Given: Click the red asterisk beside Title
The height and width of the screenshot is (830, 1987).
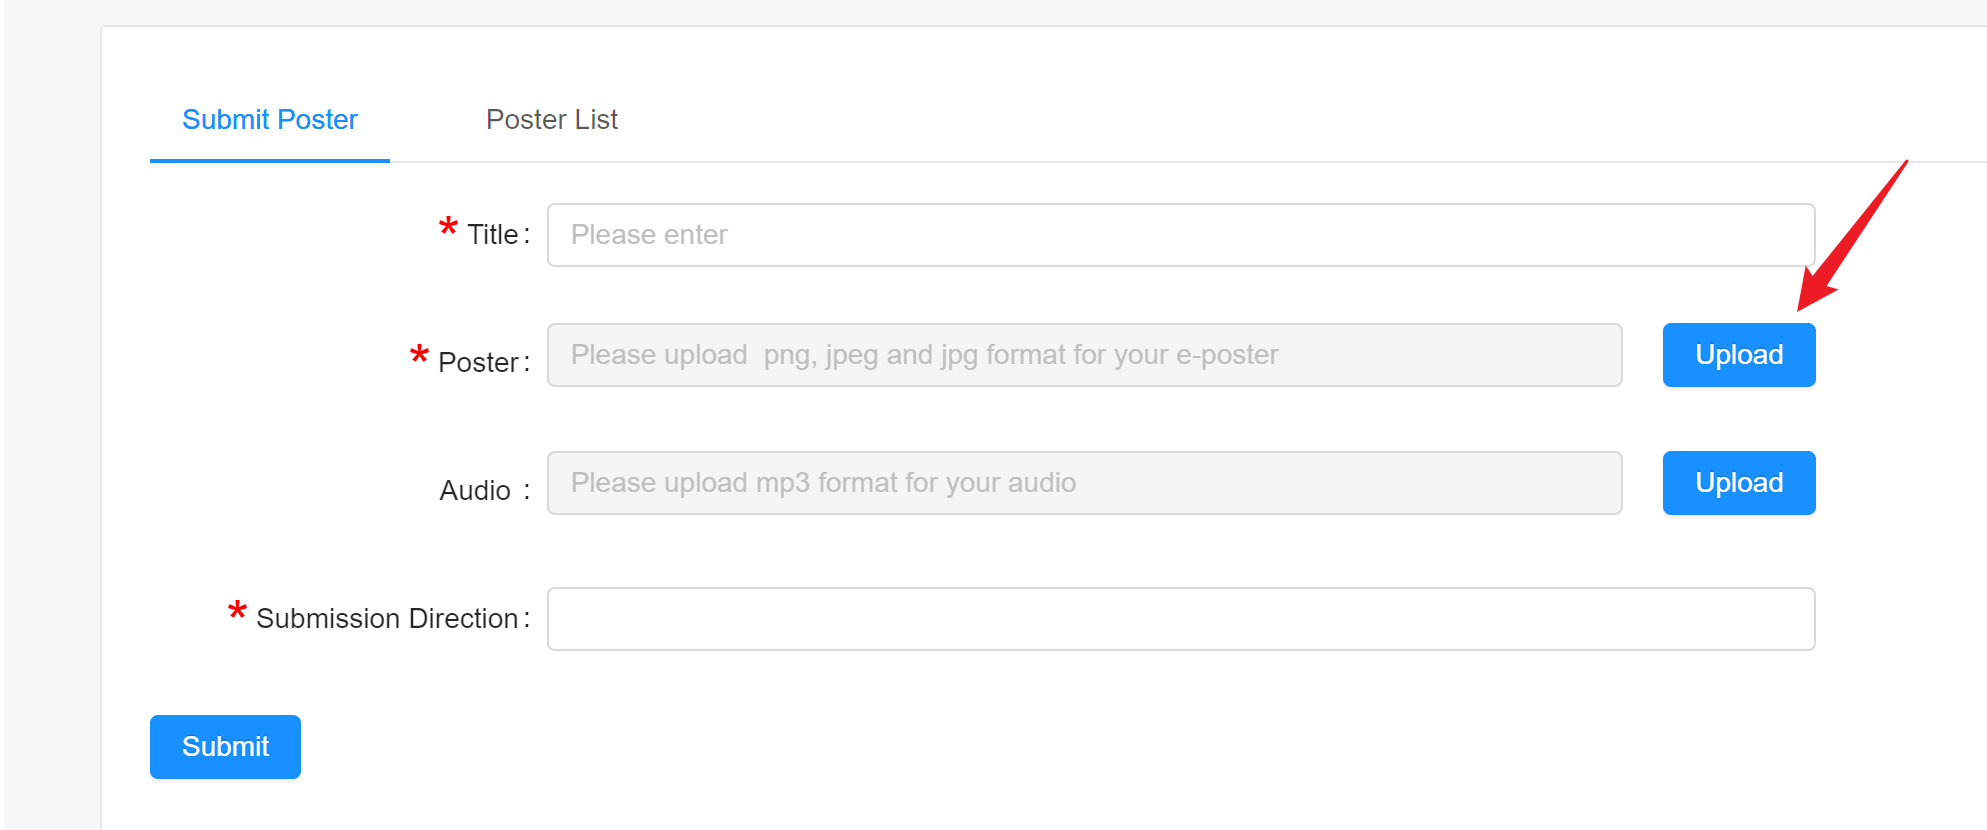Looking at the screenshot, I should click(449, 228).
